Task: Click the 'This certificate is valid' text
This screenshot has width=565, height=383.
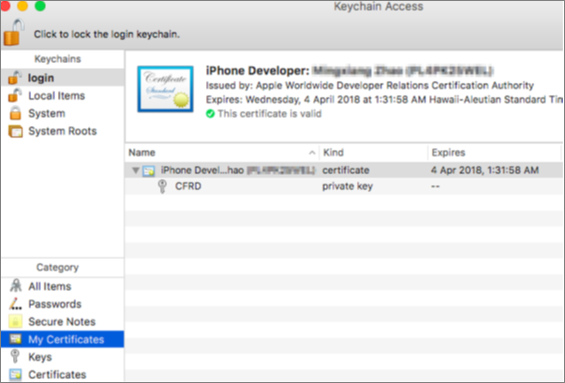Action: click(270, 114)
